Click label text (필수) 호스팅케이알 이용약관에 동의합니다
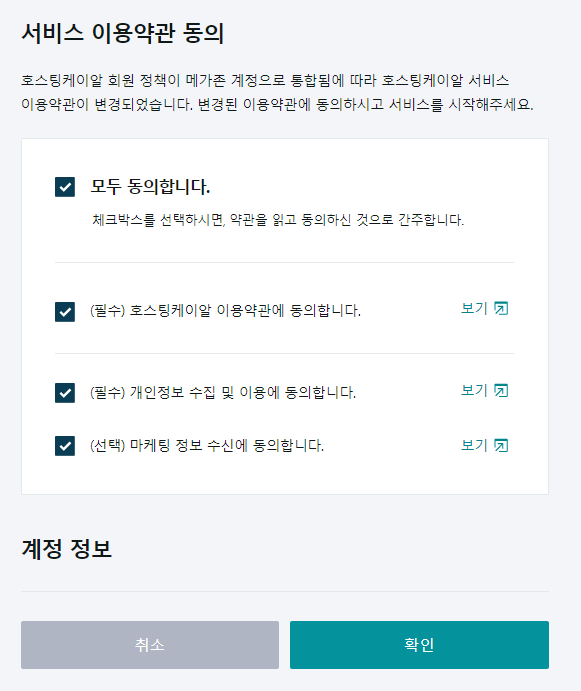 tap(225, 311)
